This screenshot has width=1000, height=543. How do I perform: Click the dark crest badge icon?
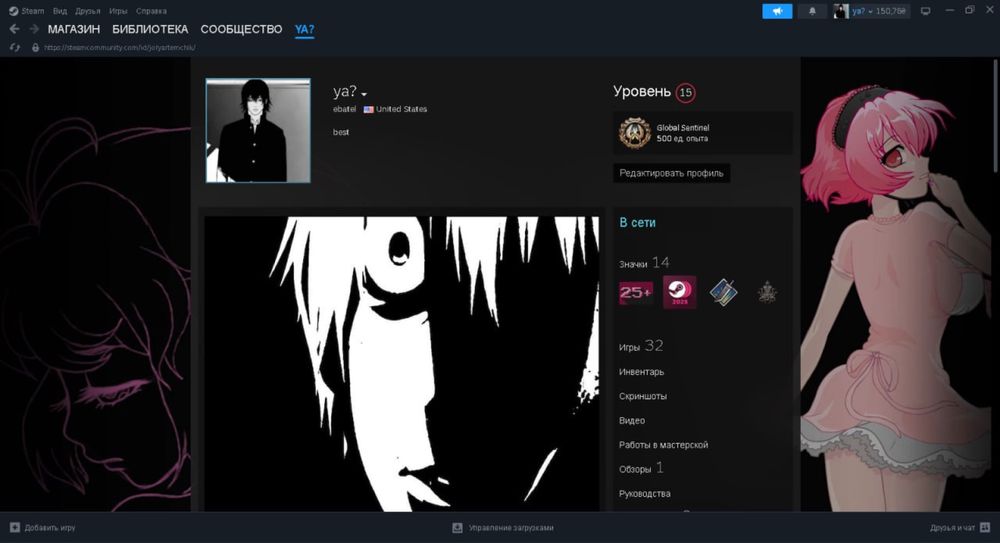click(767, 293)
